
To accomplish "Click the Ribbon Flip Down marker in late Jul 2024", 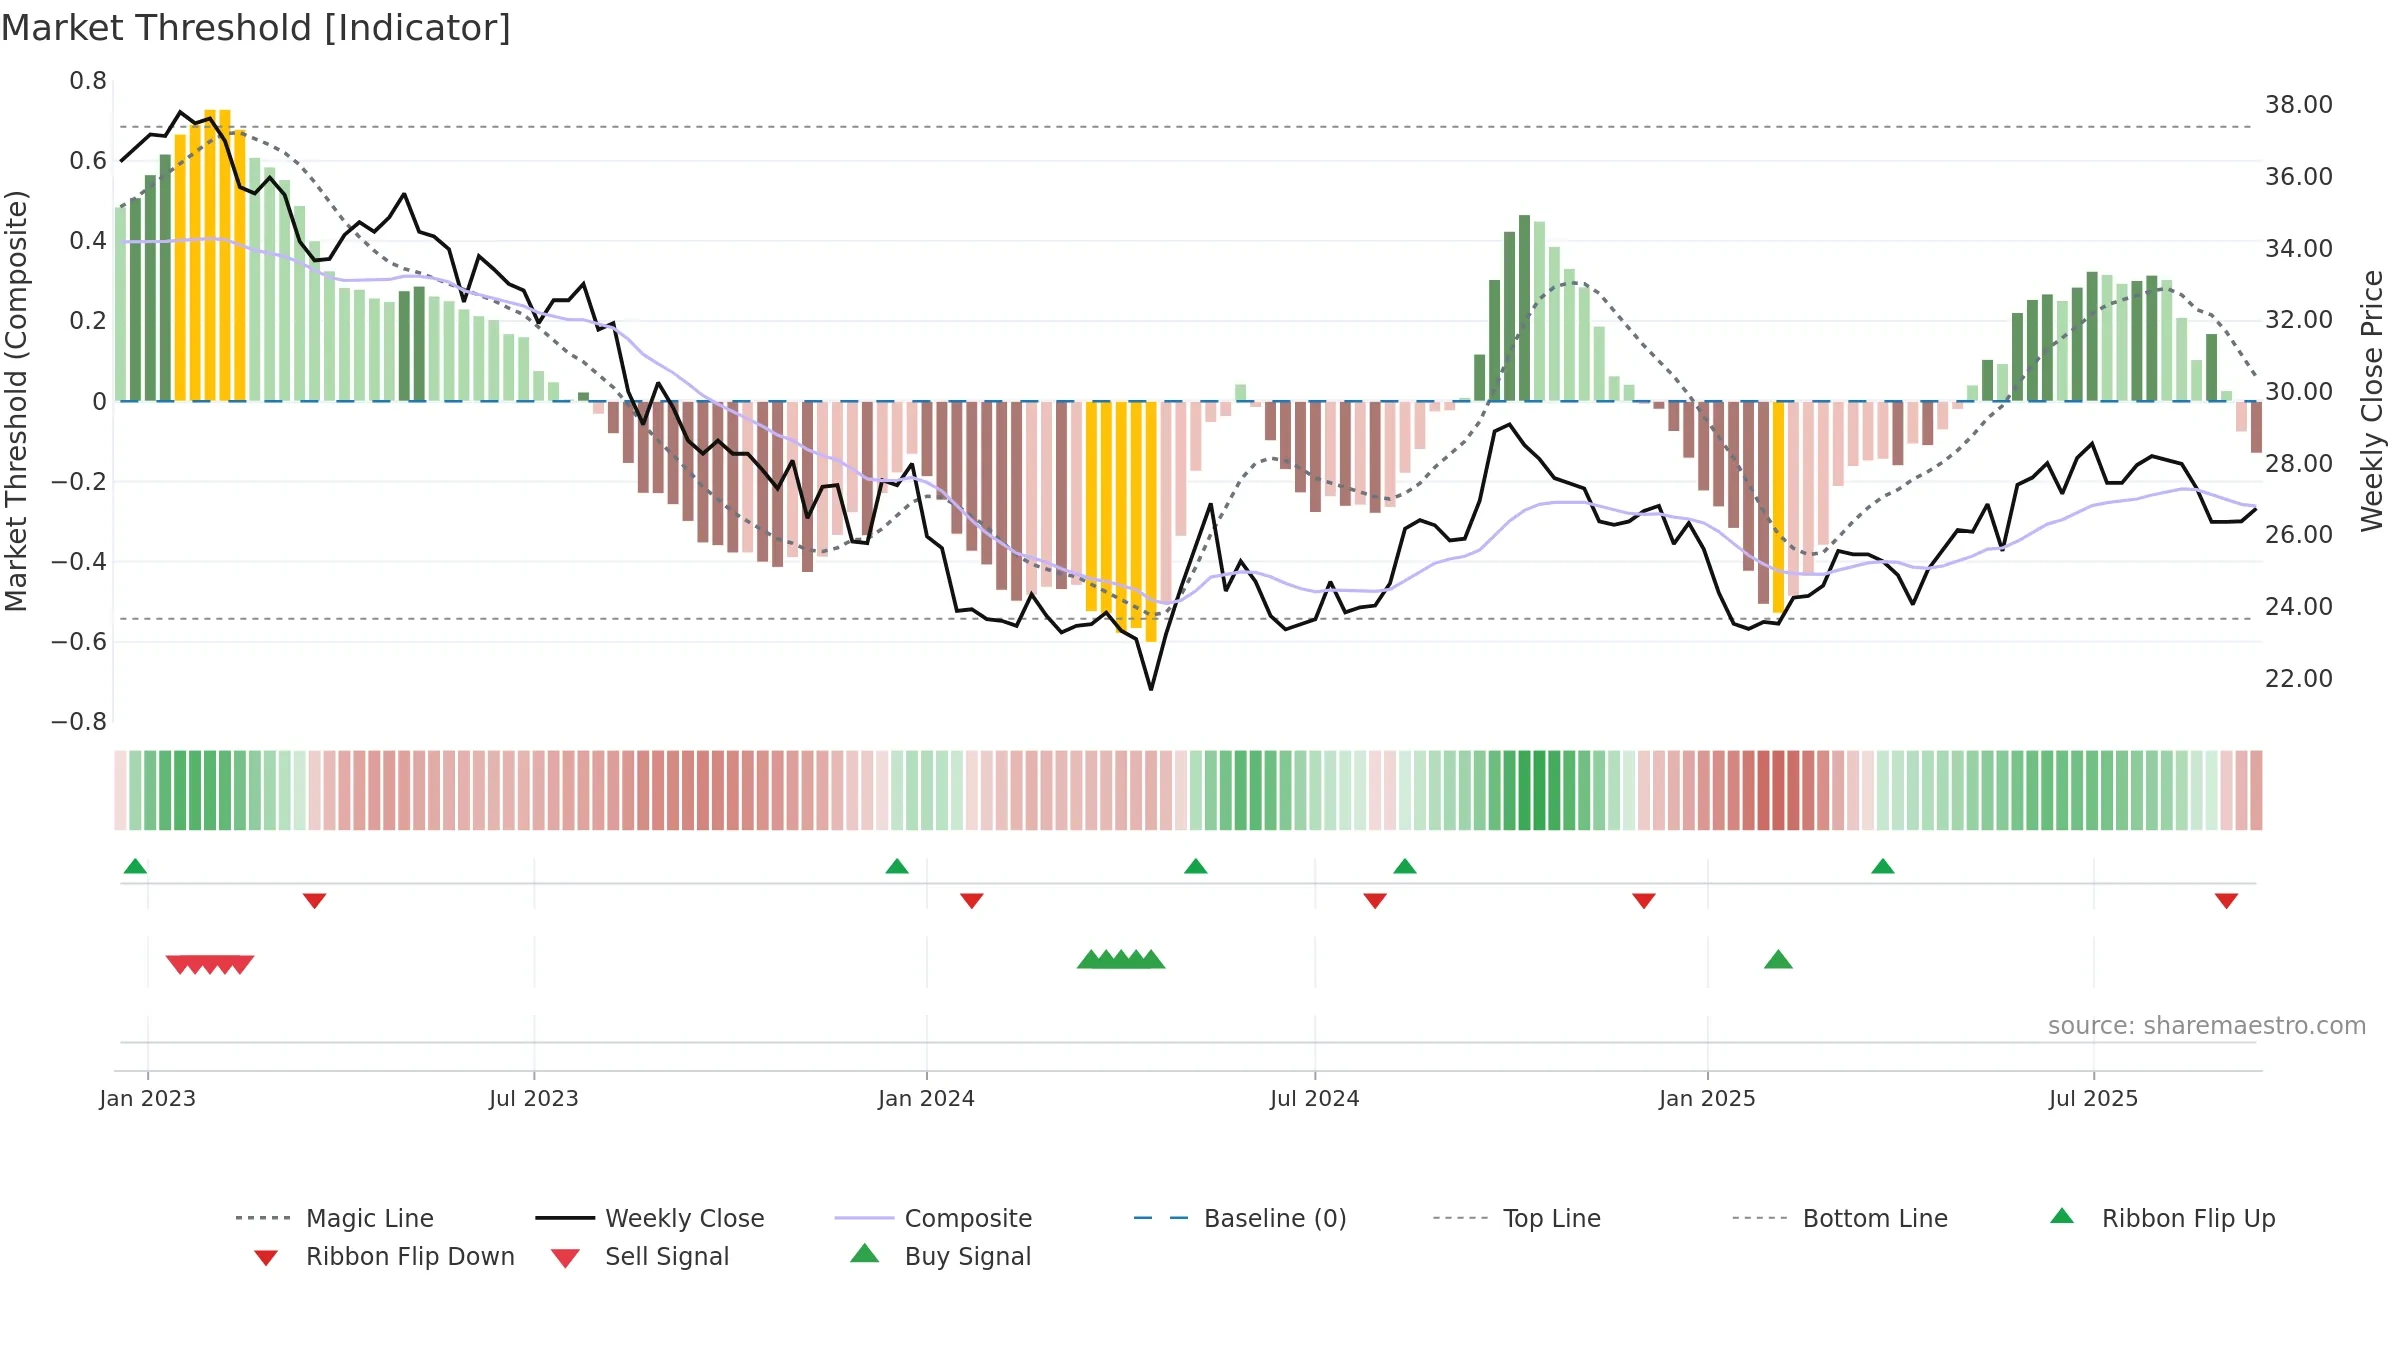I will coord(1375,901).
